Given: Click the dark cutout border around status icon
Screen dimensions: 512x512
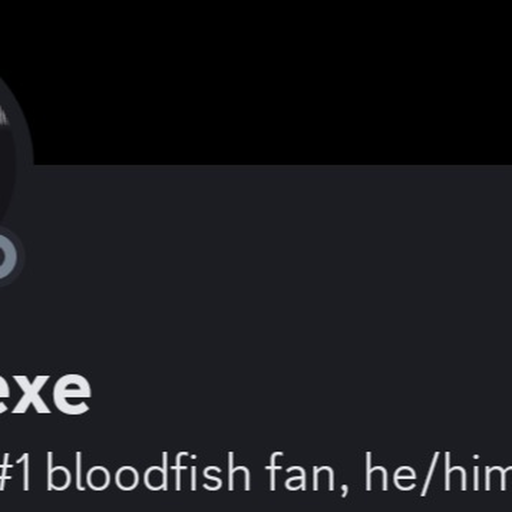Looking at the screenshot, I should click(21, 256).
